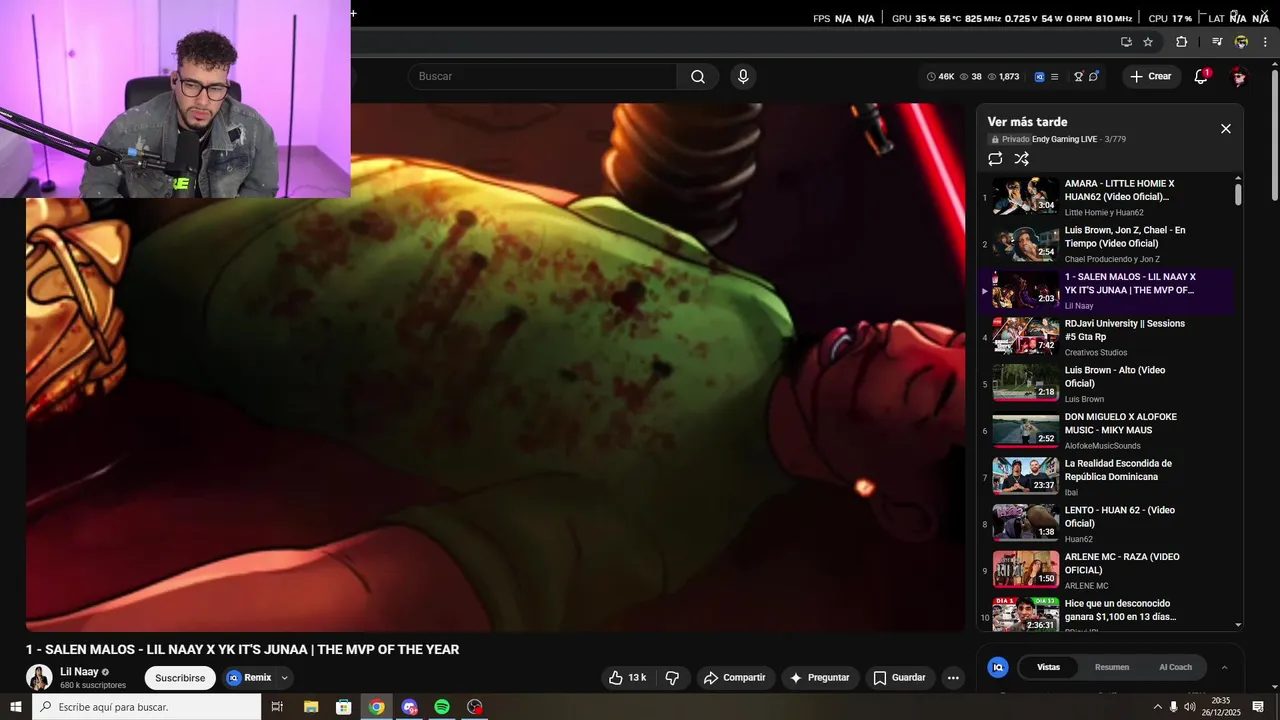The image size is (1280, 720).
Task: Open File Explorer from taskbar
Action: tap(311, 707)
